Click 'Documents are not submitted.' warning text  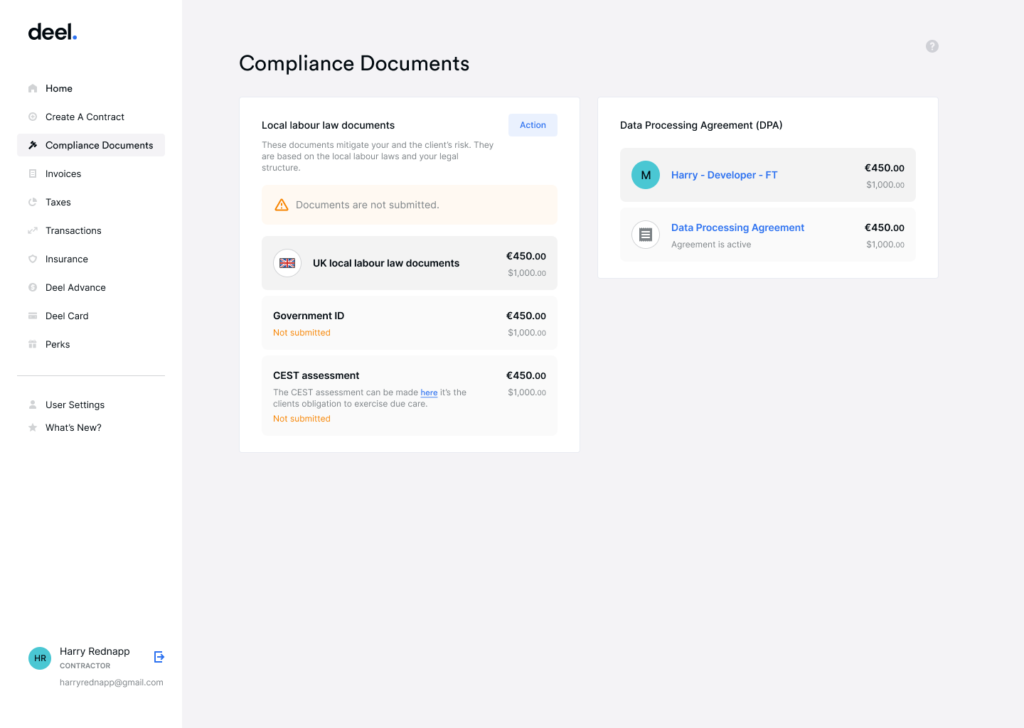pos(367,205)
